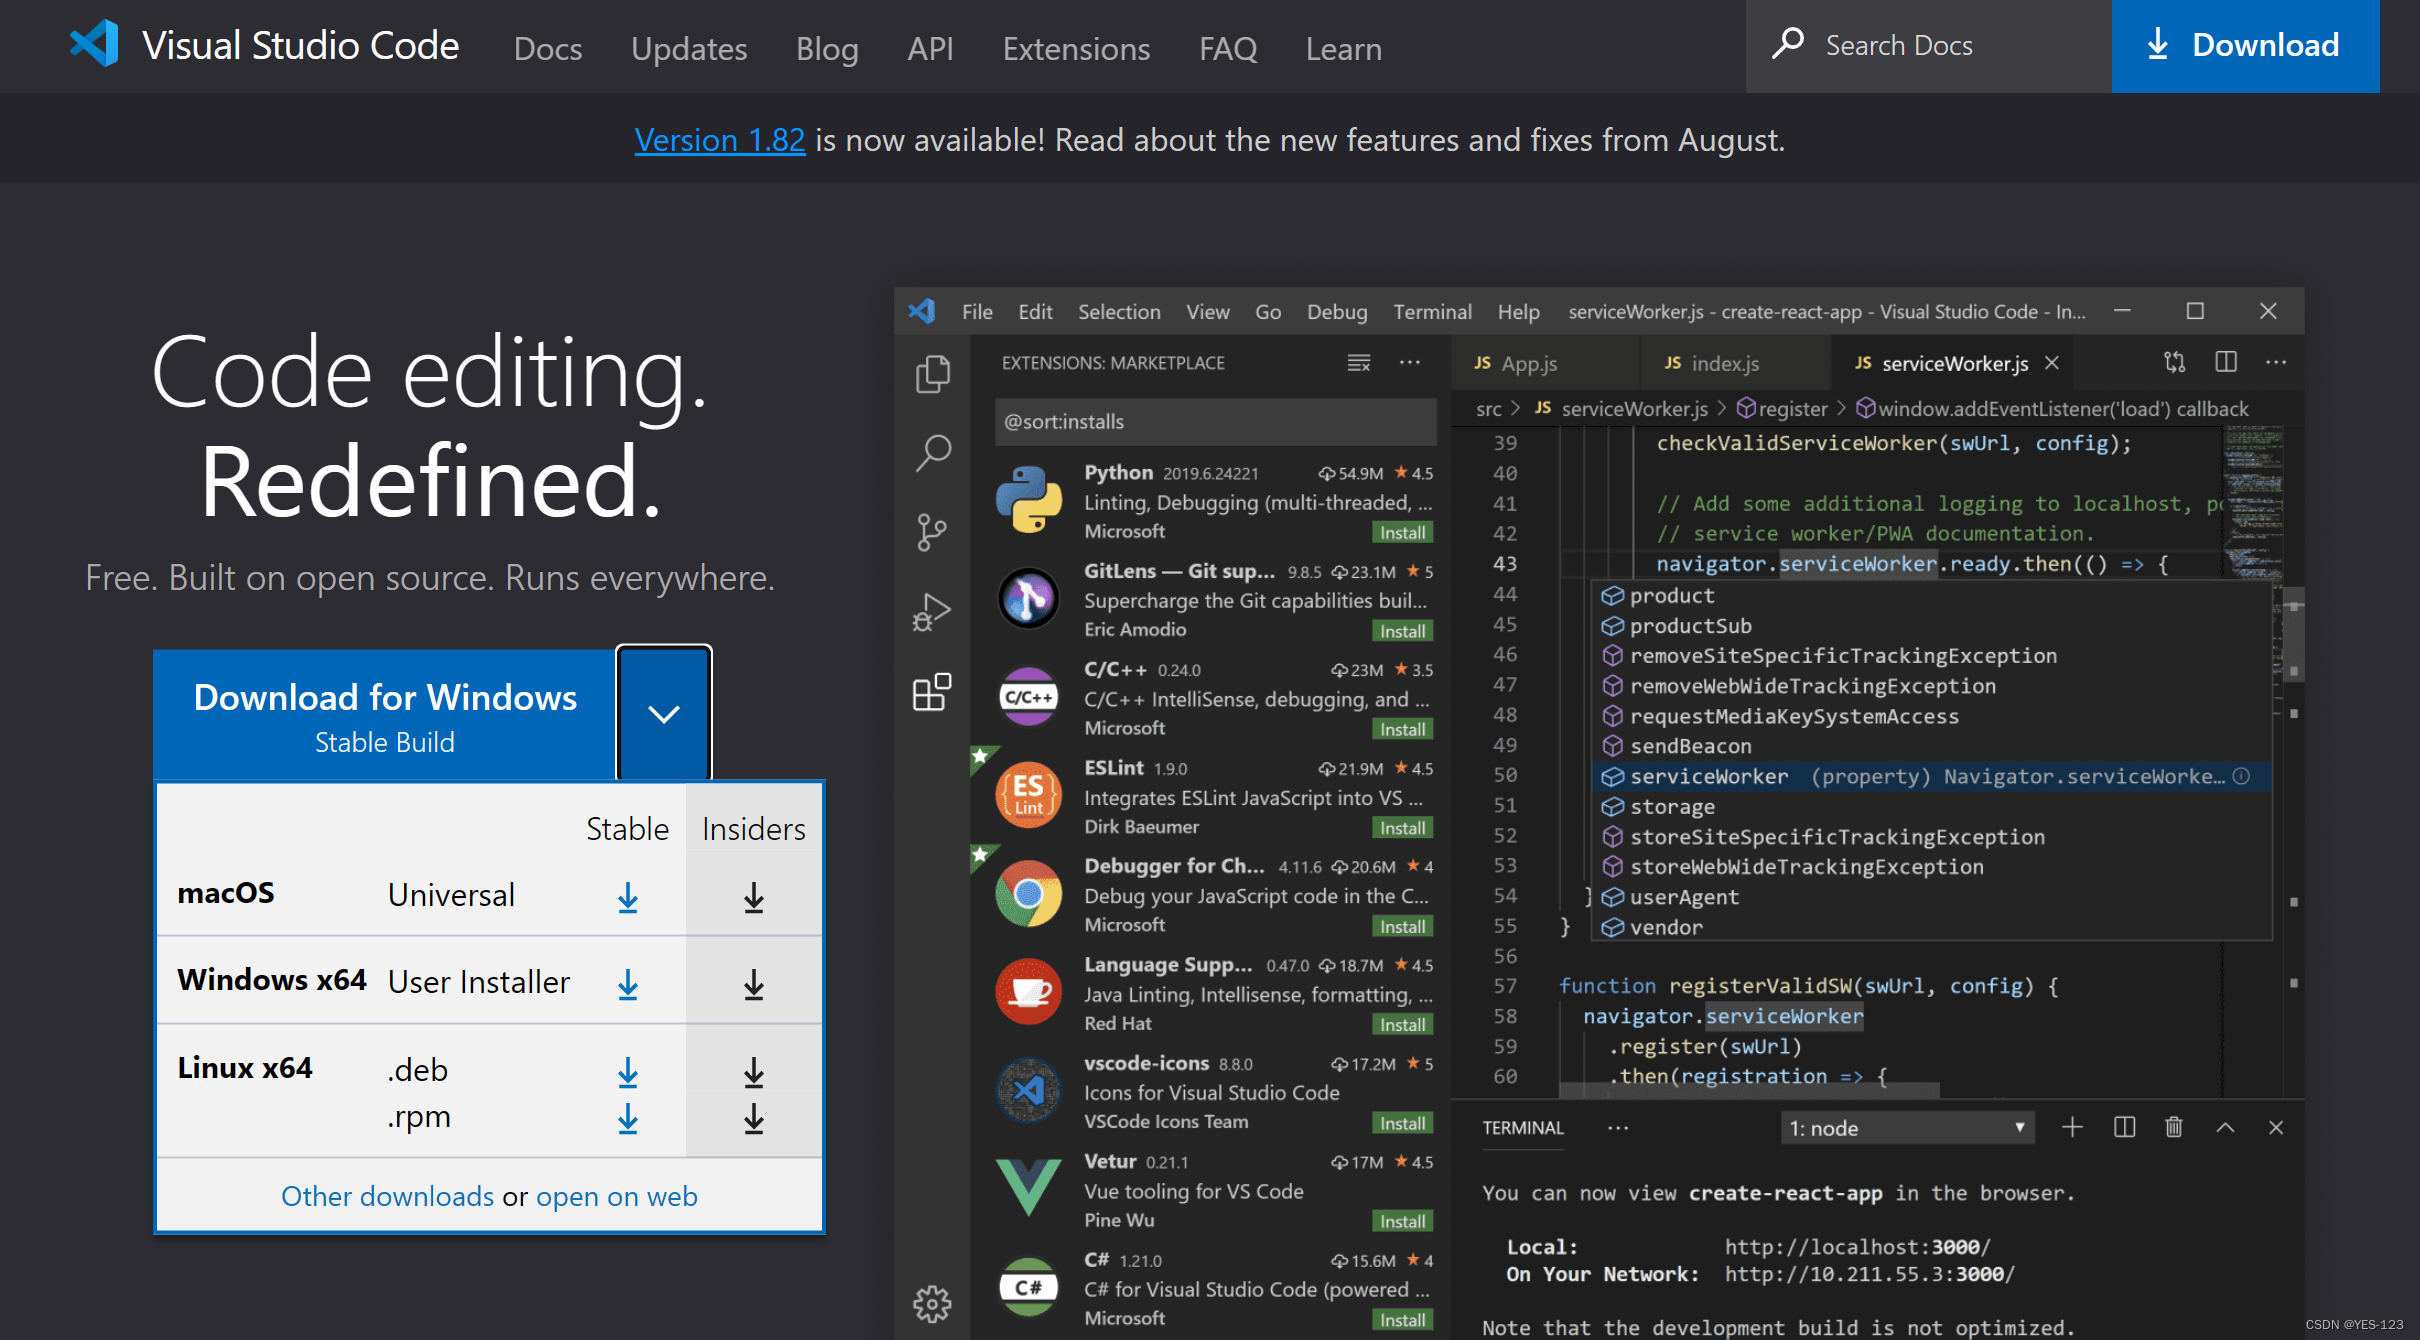This screenshot has width=2420, height=1340.
Task: Click the New Terminal add button
Action: coord(2074,1129)
